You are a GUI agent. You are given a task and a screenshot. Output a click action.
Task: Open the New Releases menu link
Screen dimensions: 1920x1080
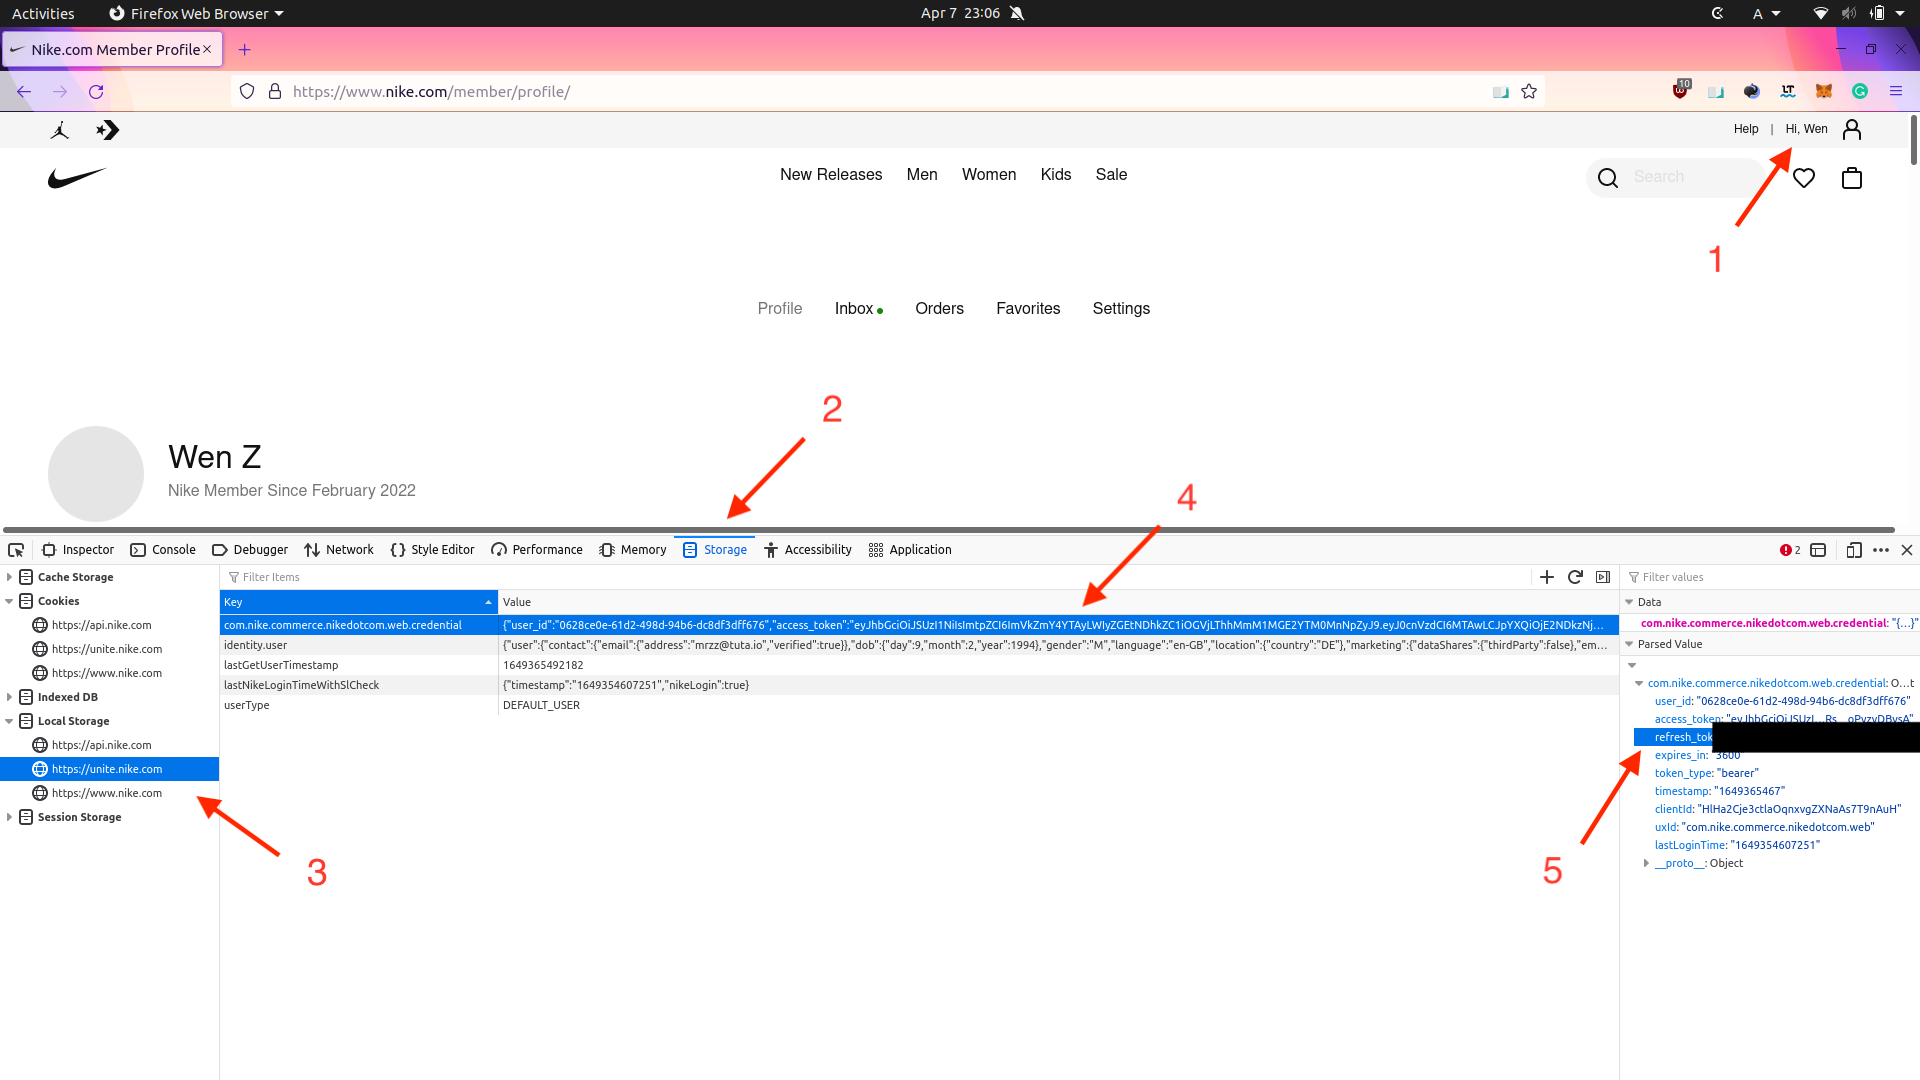point(830,175)
